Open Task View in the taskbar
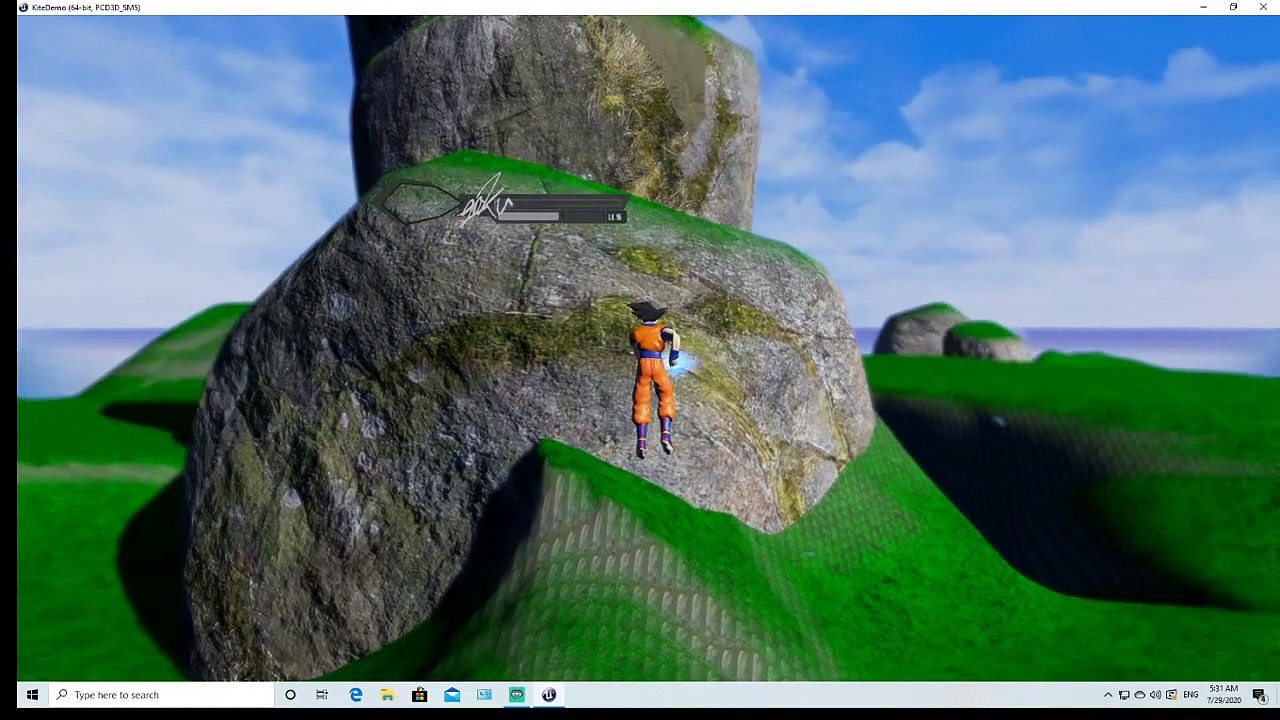Image resolution: width=1280 pixels, height=720 pixels. click(322, 694)
